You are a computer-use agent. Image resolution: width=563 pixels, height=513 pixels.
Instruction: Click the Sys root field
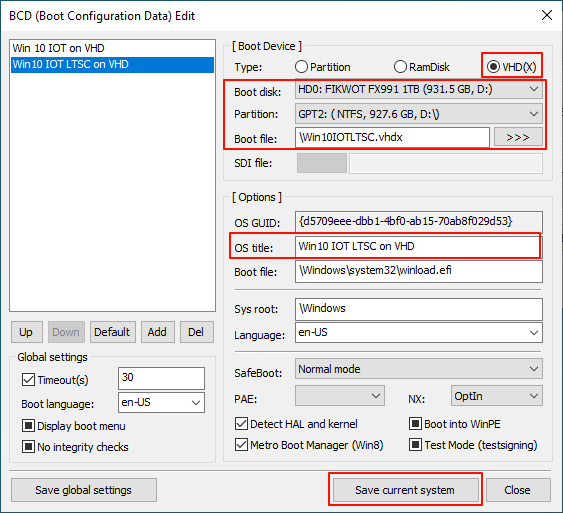click(419, 309)
